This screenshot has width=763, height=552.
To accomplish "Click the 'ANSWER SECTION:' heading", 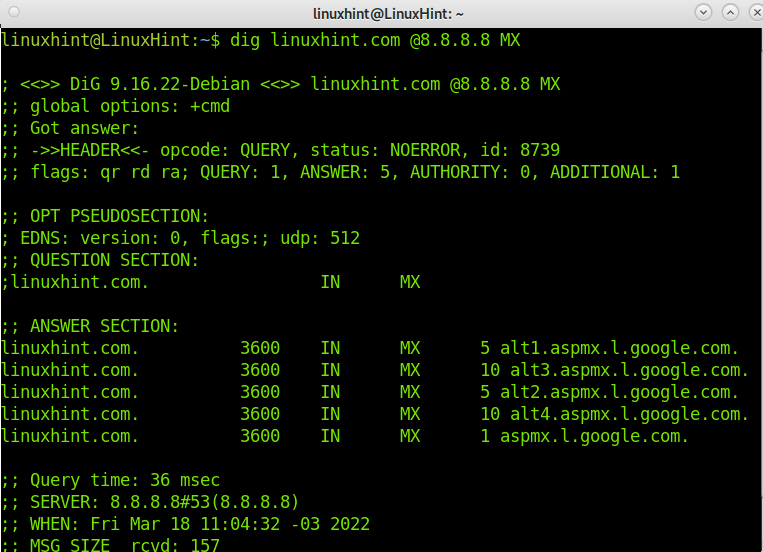I will tap(105, 326).
